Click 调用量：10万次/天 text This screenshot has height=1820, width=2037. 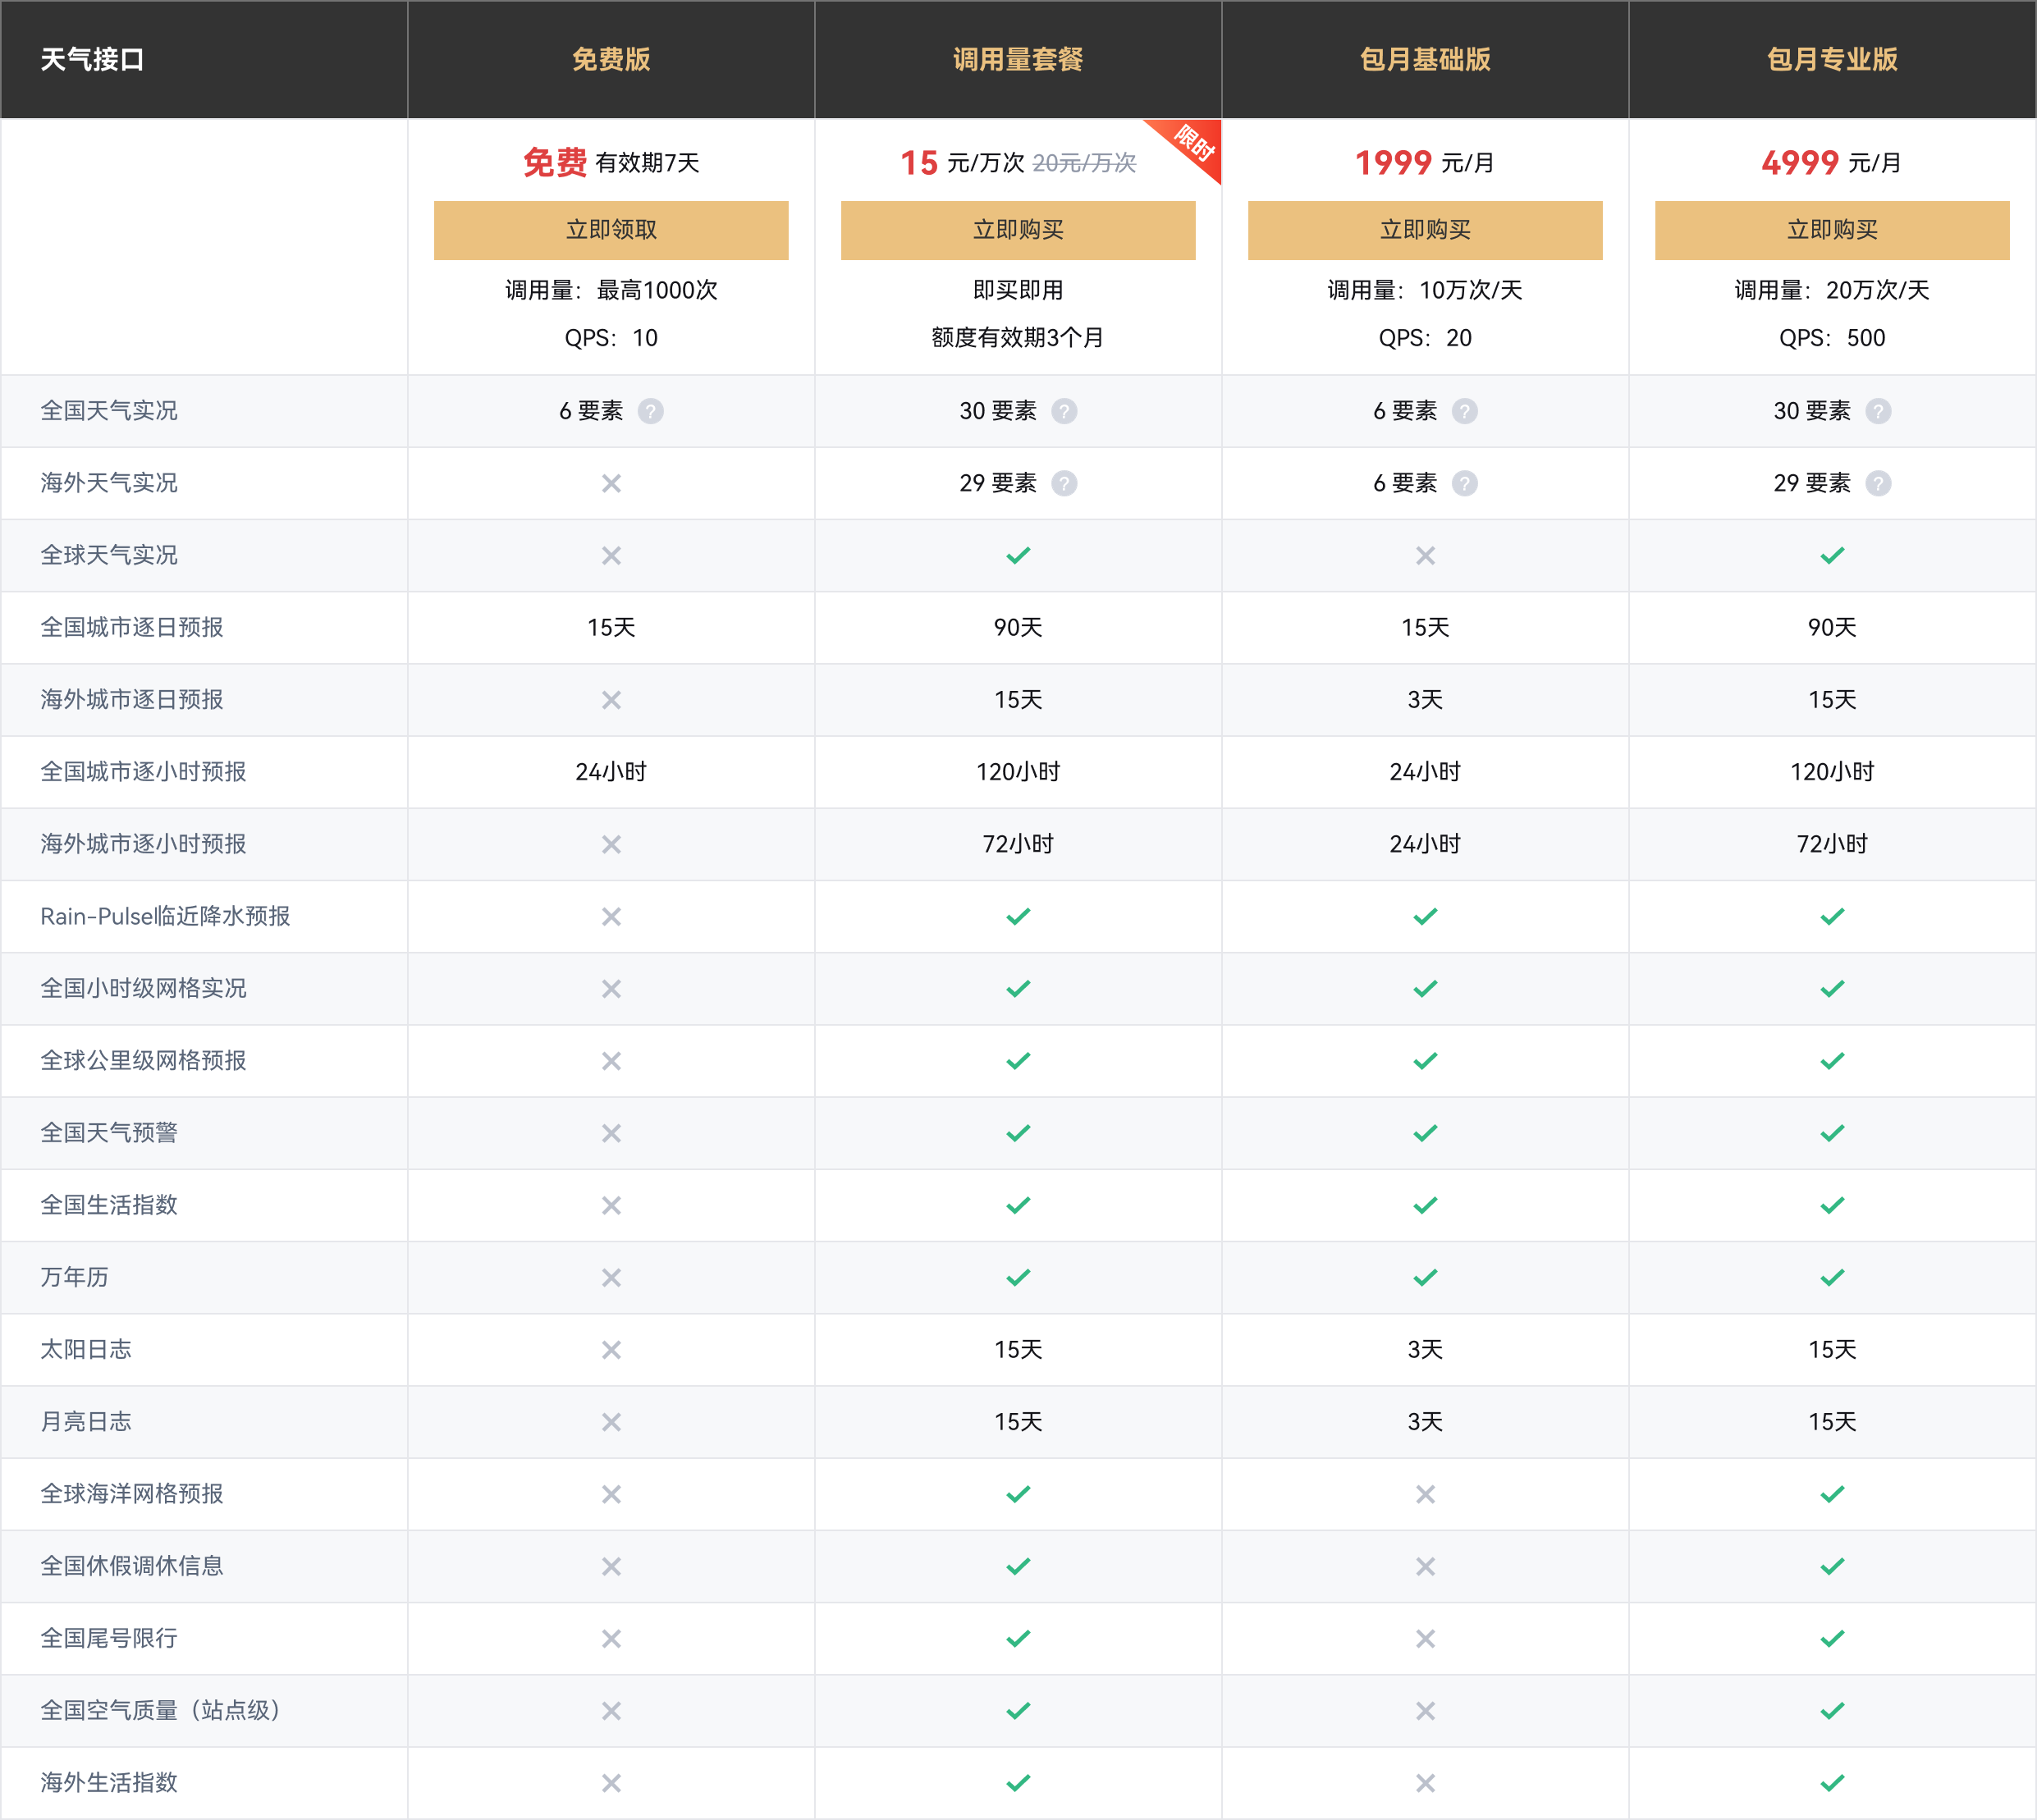pyautogui.click(x=1425, y=290)
